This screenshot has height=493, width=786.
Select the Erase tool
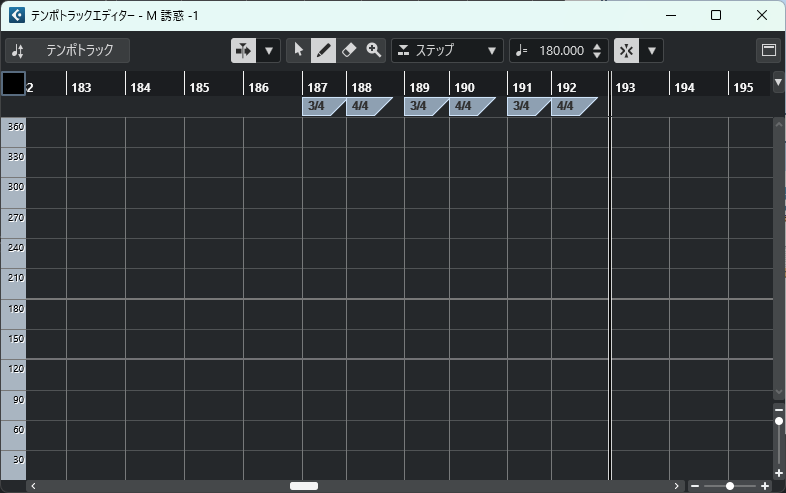tap(348, 50)
